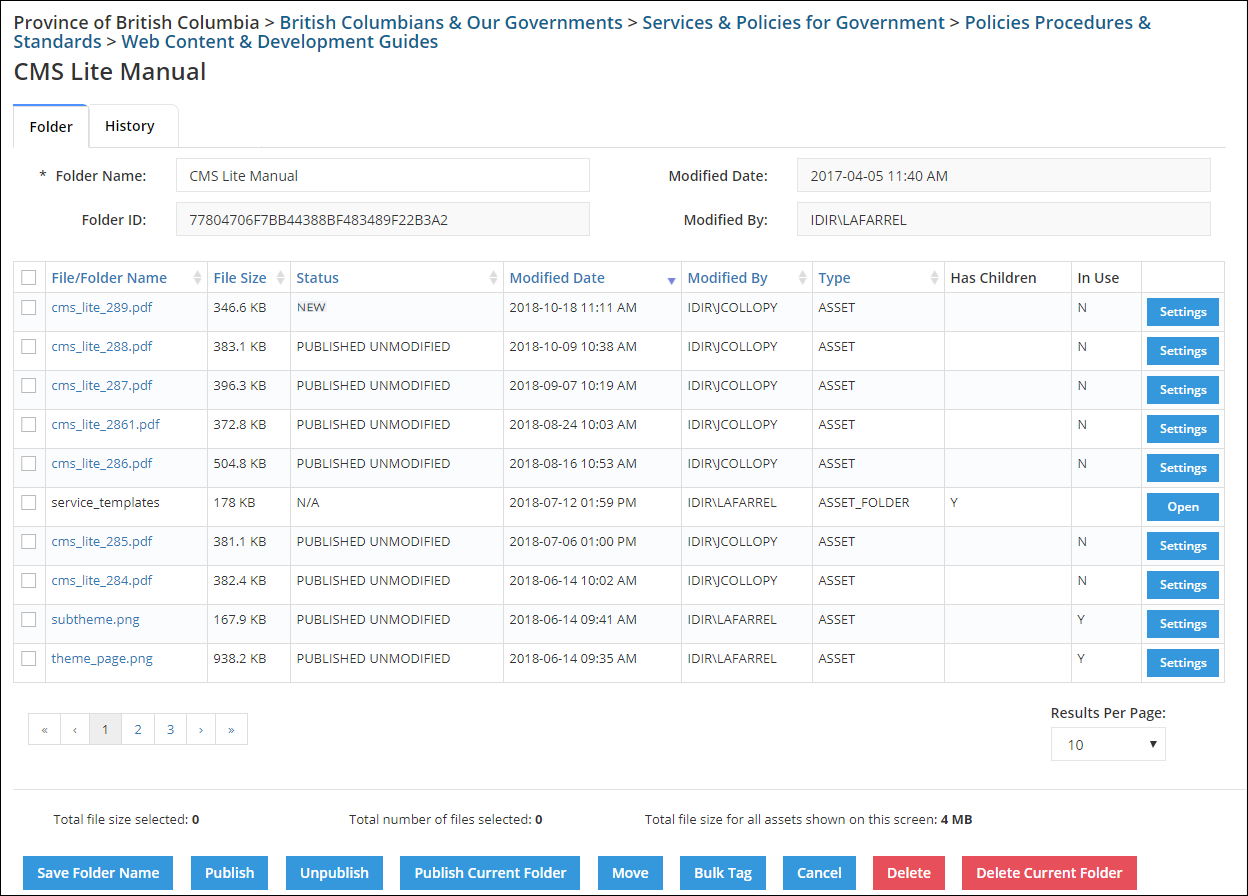
Task: Click the ASSET_FOLDER type cell
Action: point(864,502)
